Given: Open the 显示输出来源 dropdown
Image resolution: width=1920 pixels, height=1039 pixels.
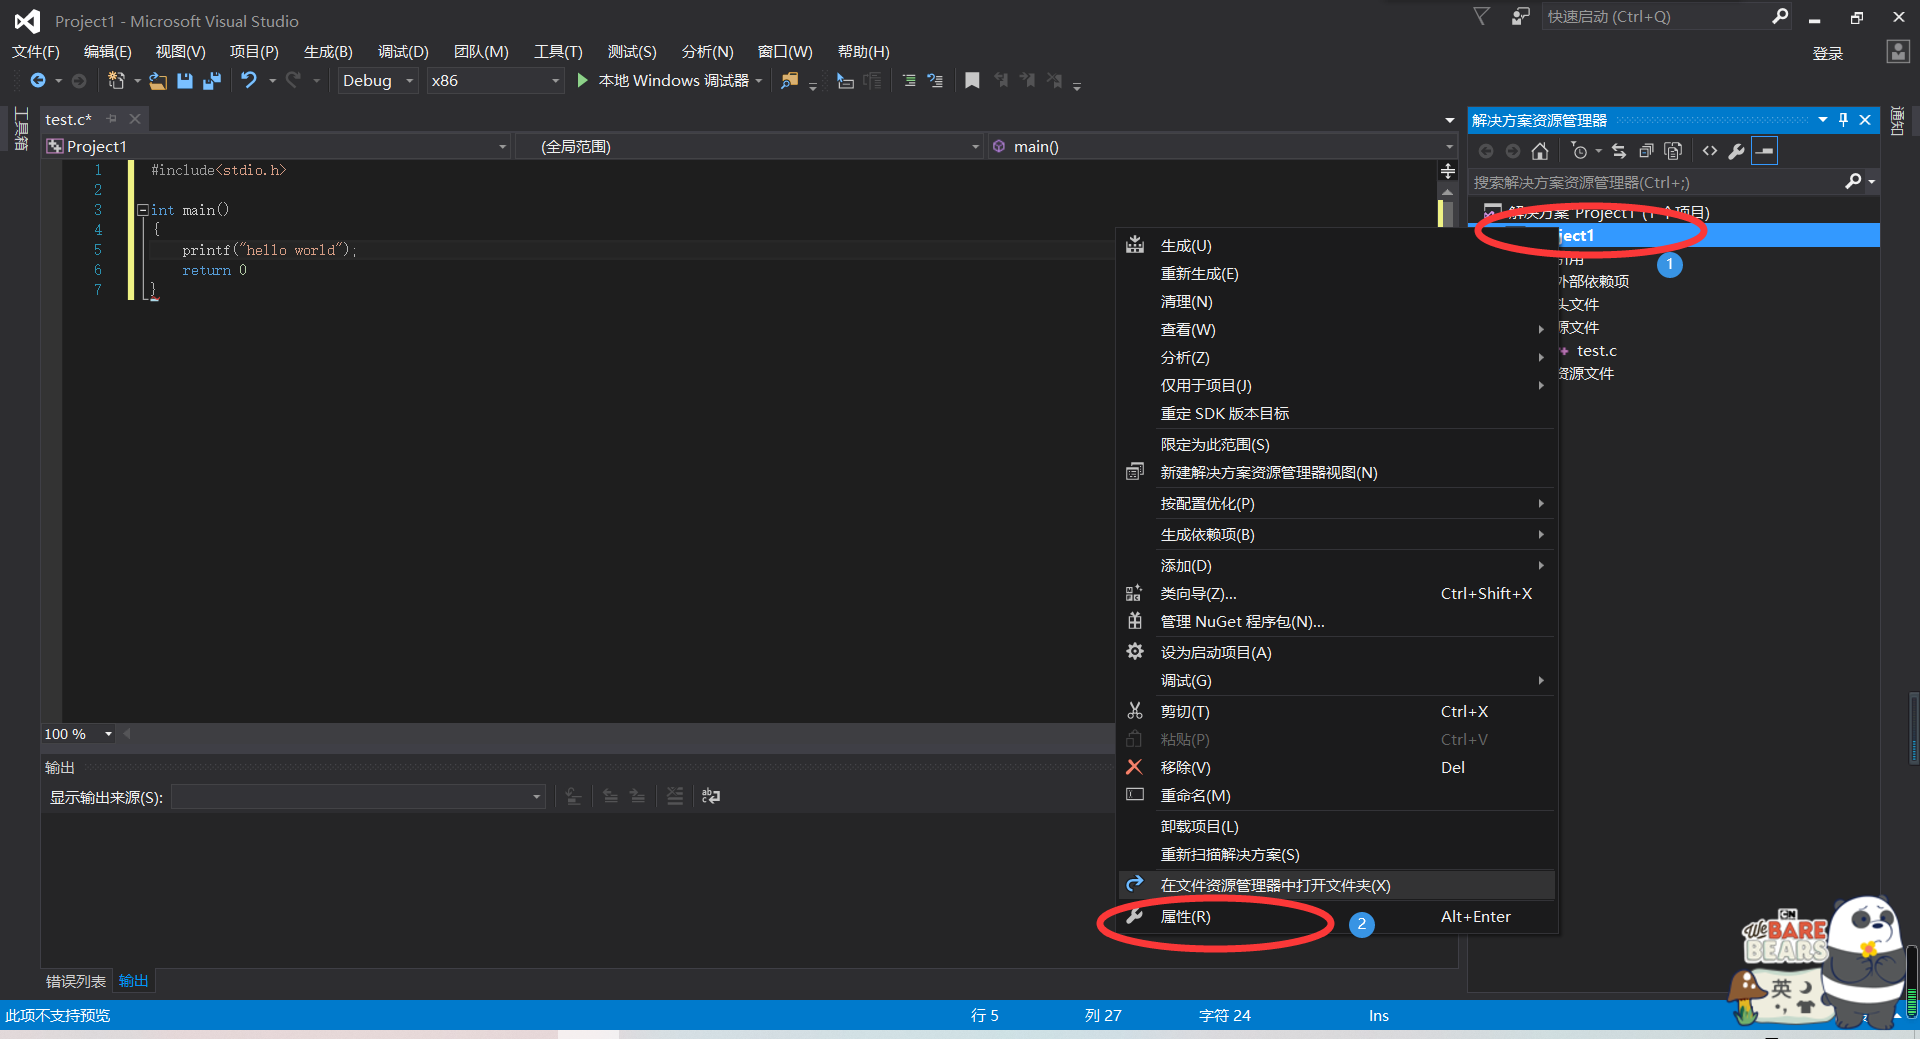Looking at the screenshot, I should click(x=358, y=797).
